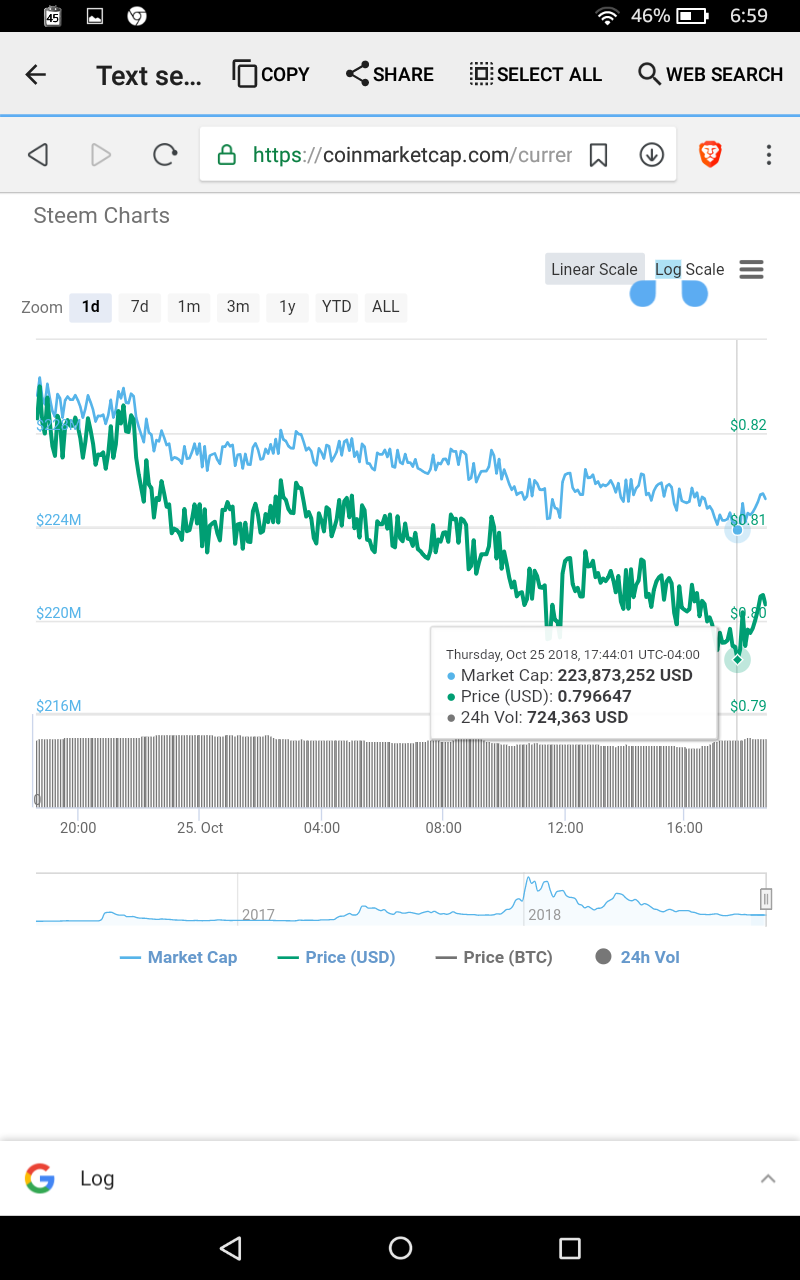
Task: Open the Brave shields lion icon
Action: [x=710, y=154]
